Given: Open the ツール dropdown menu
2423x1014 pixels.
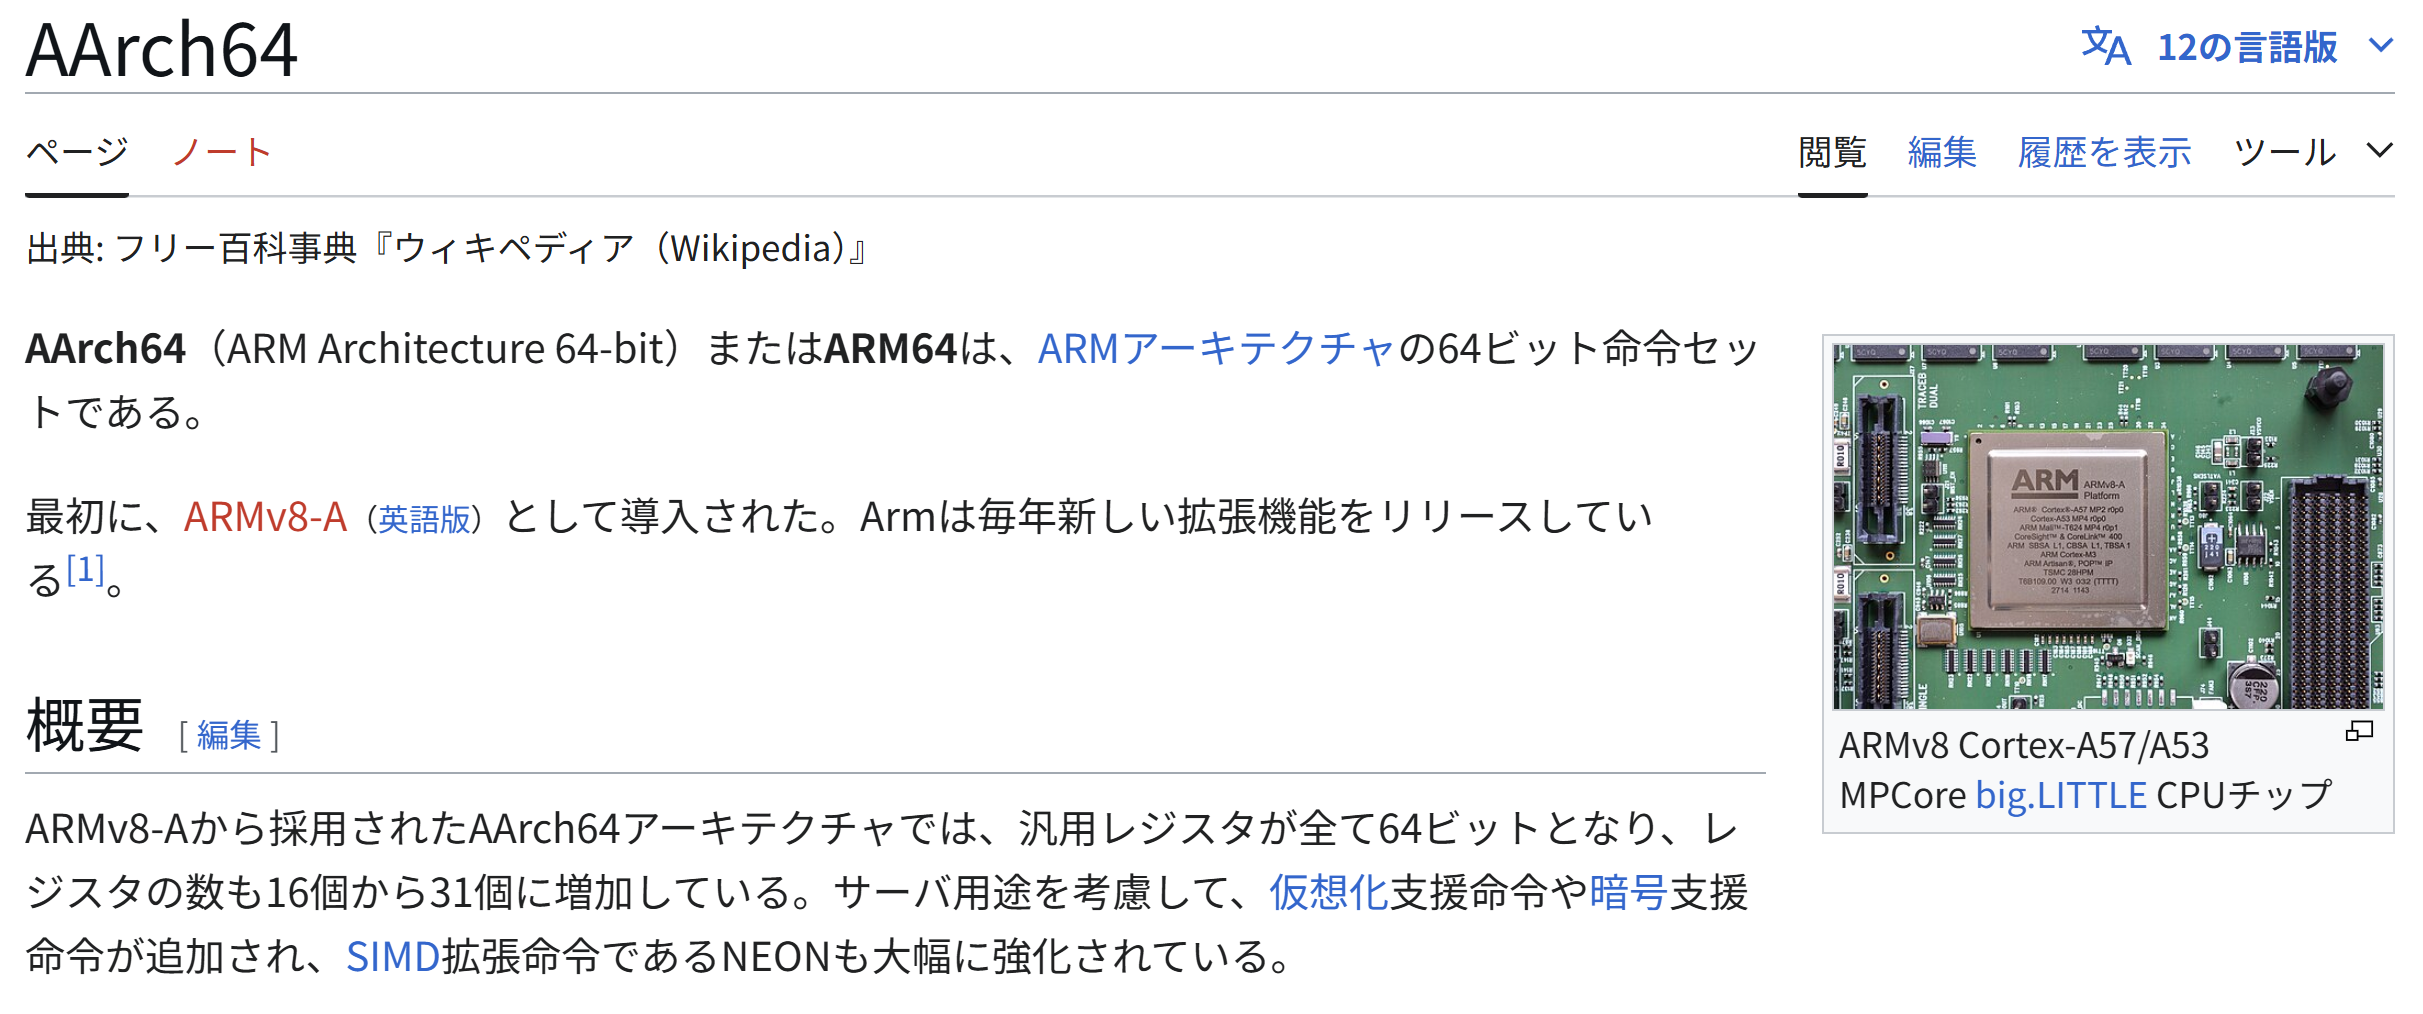Looking at the screenshot, I should 2284,152.
